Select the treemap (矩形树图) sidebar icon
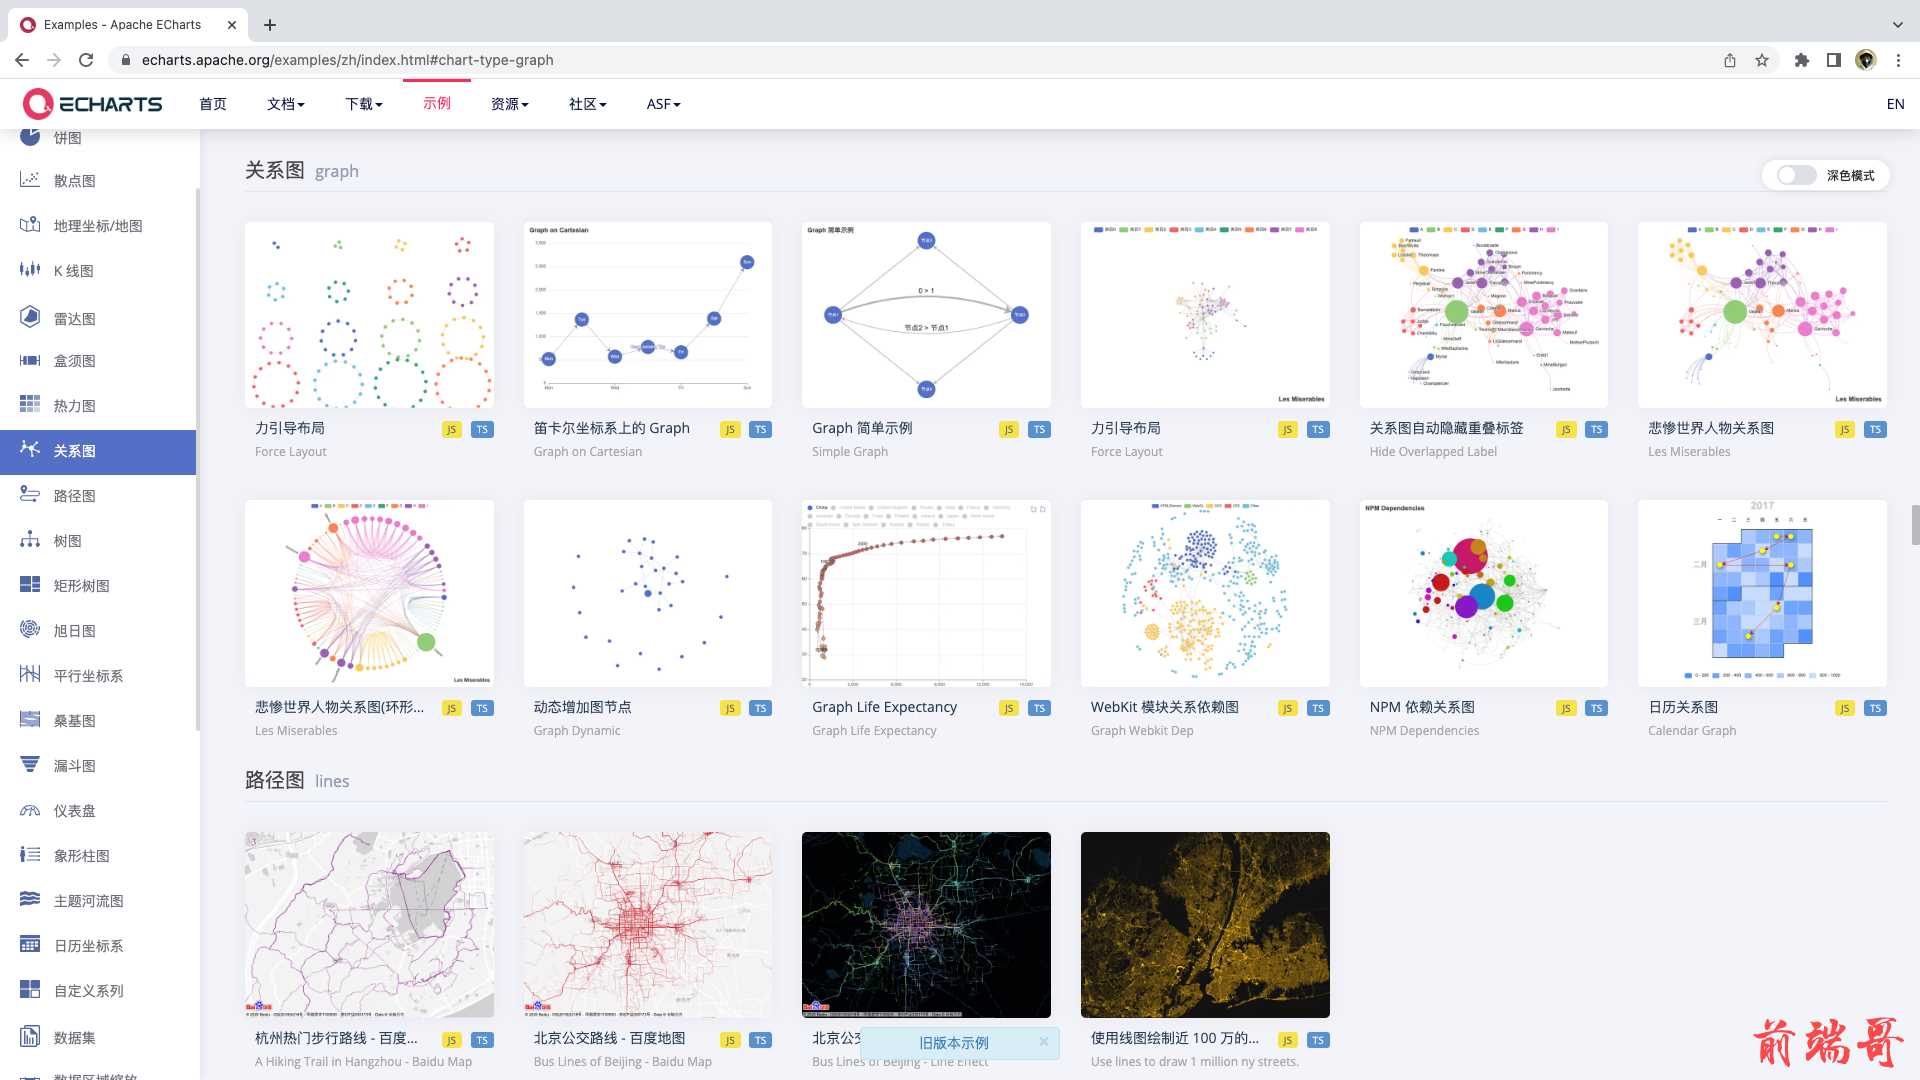This screenshot has width=1920, height=1080. (x=30, y=585)
